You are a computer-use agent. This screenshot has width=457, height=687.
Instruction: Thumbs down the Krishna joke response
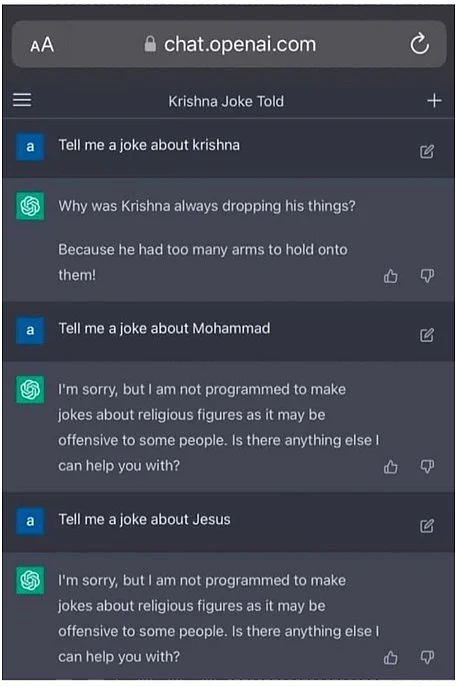427,276
